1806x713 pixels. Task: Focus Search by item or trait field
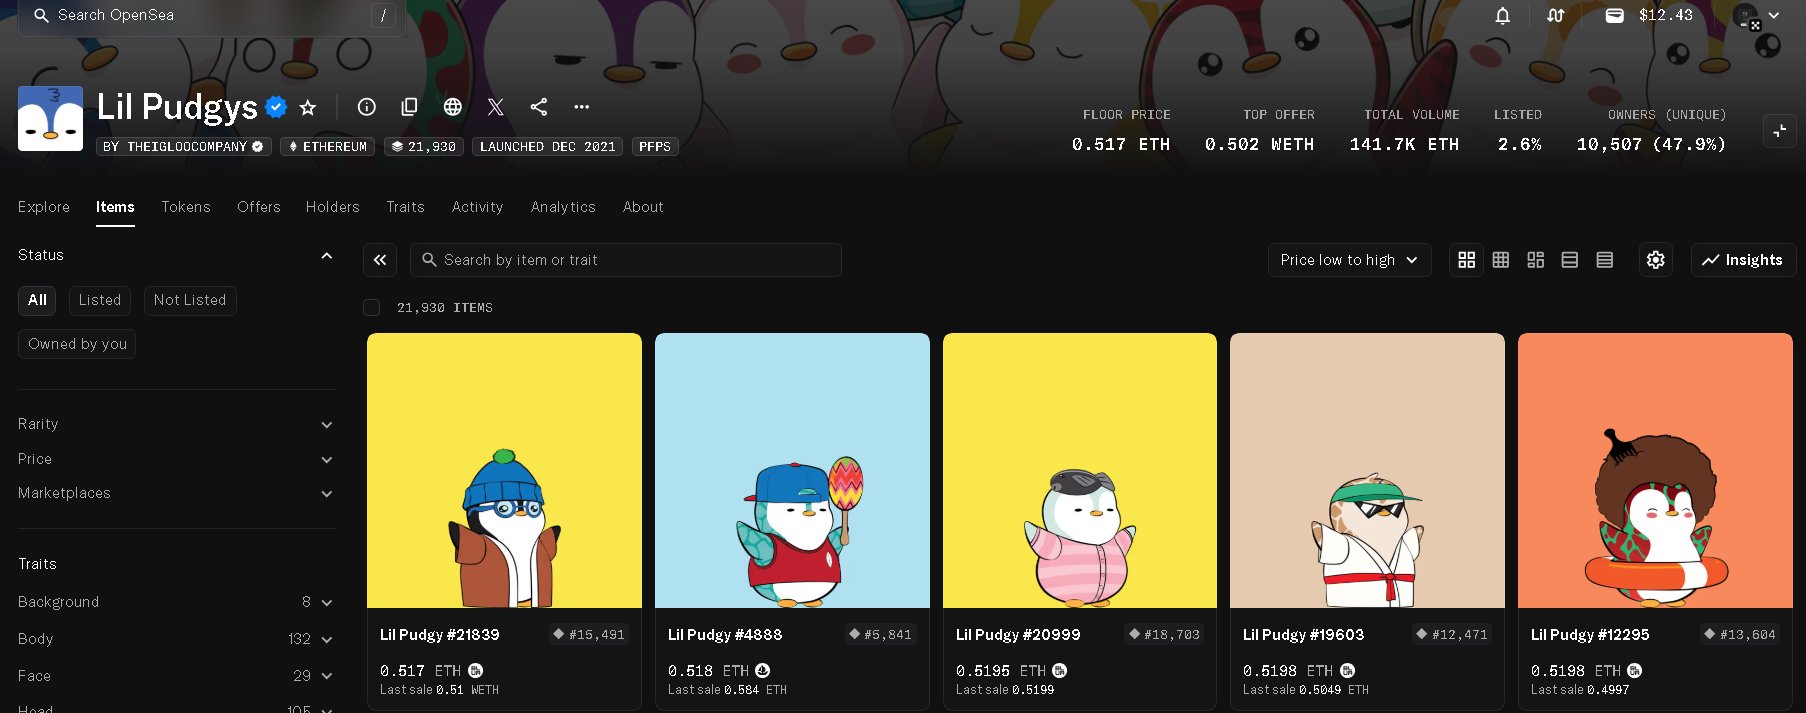[626, 260]
